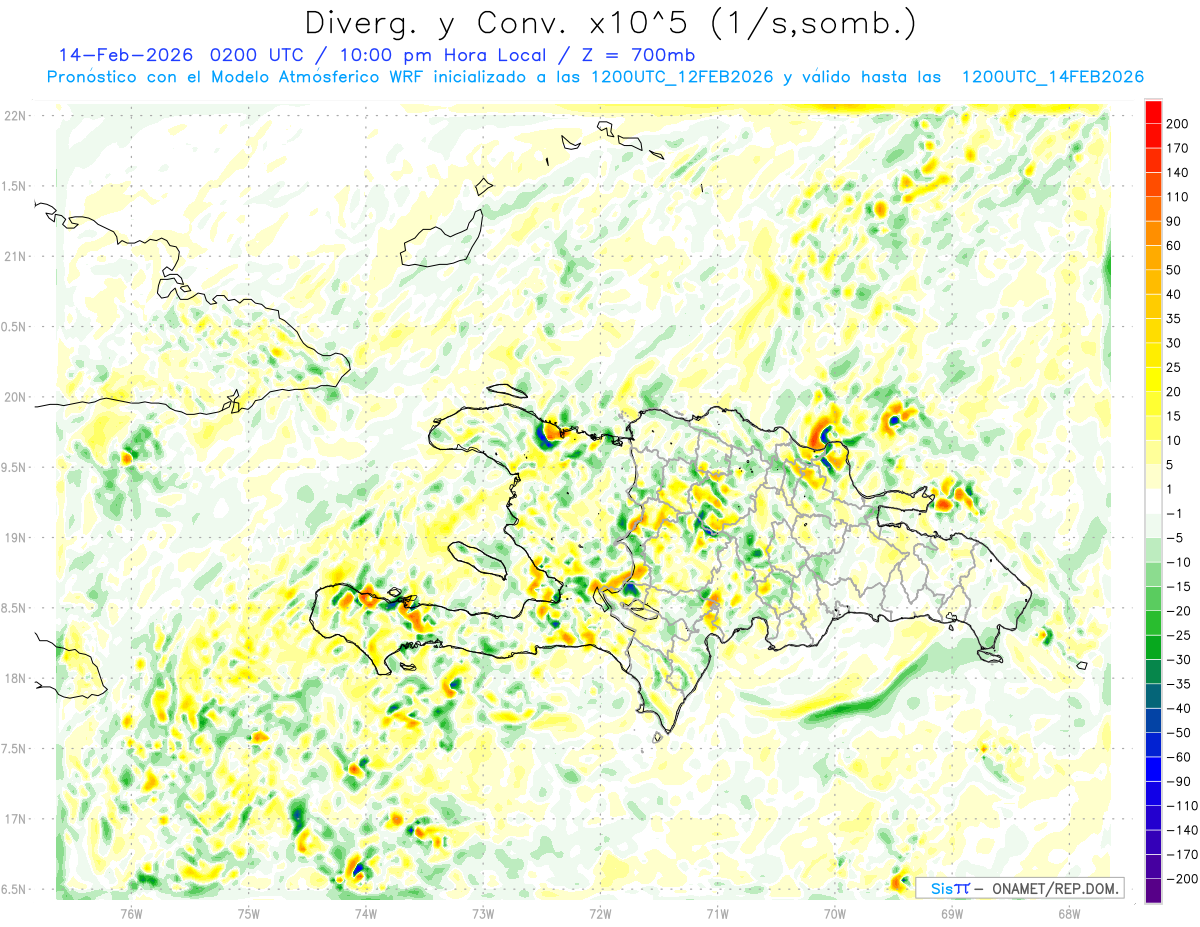This screenshot has height=927, width=1200.
Task: Click the -10 colorbar label
Action: pos(1179,562)
